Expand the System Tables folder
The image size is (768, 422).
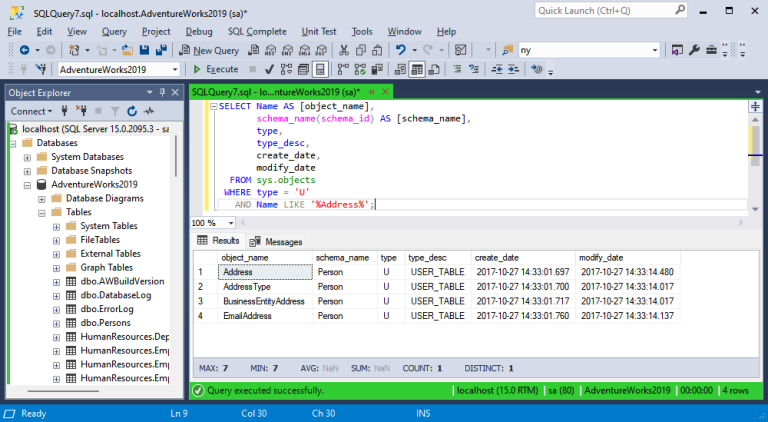click(56, 226)
